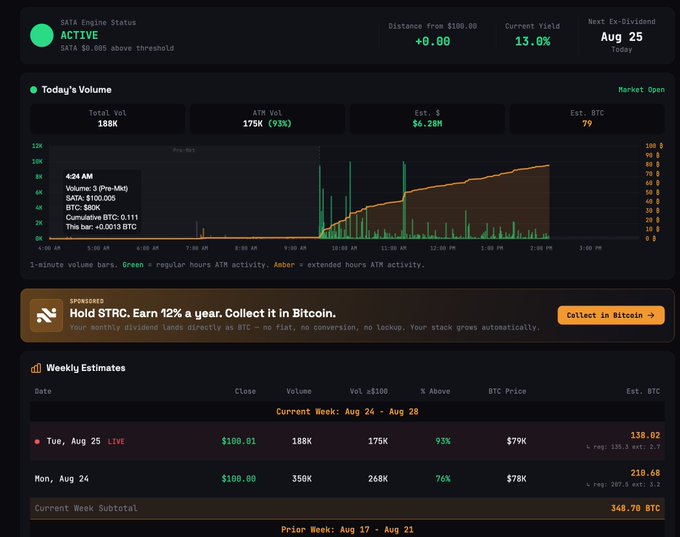
Task: Click the ATM Vol 175K (93%) card
Action: point(267,118)
